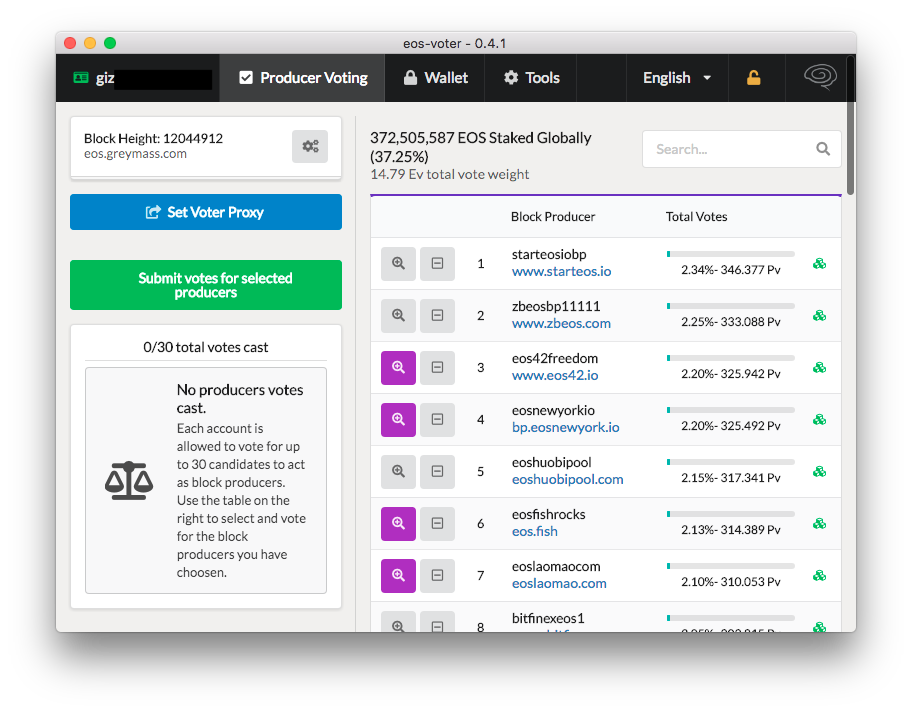
Task: Click 0/30 total votes cast text
Action: [206, 347]
